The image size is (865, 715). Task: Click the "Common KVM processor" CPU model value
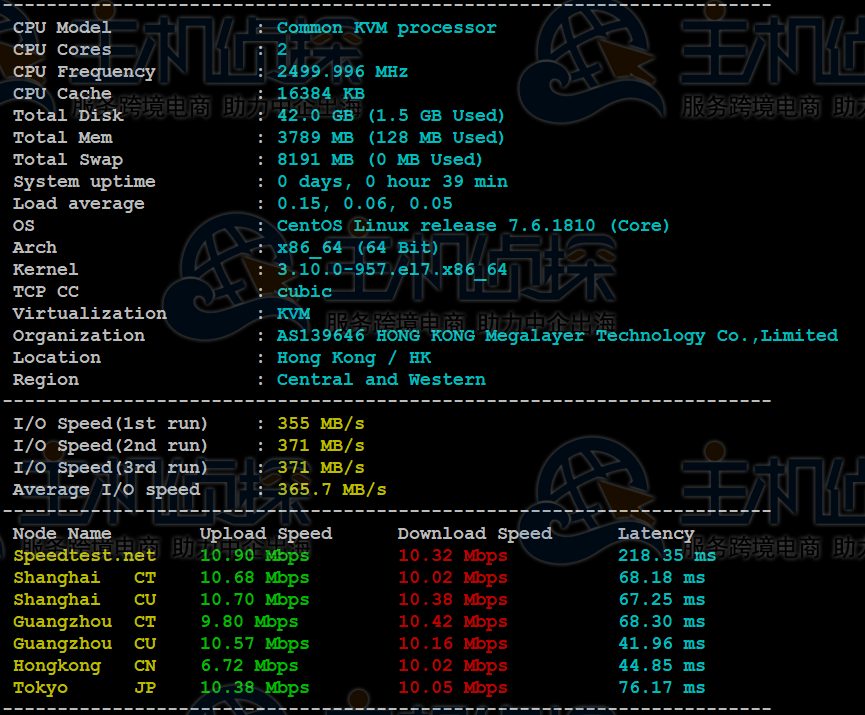tap(386, 28)
